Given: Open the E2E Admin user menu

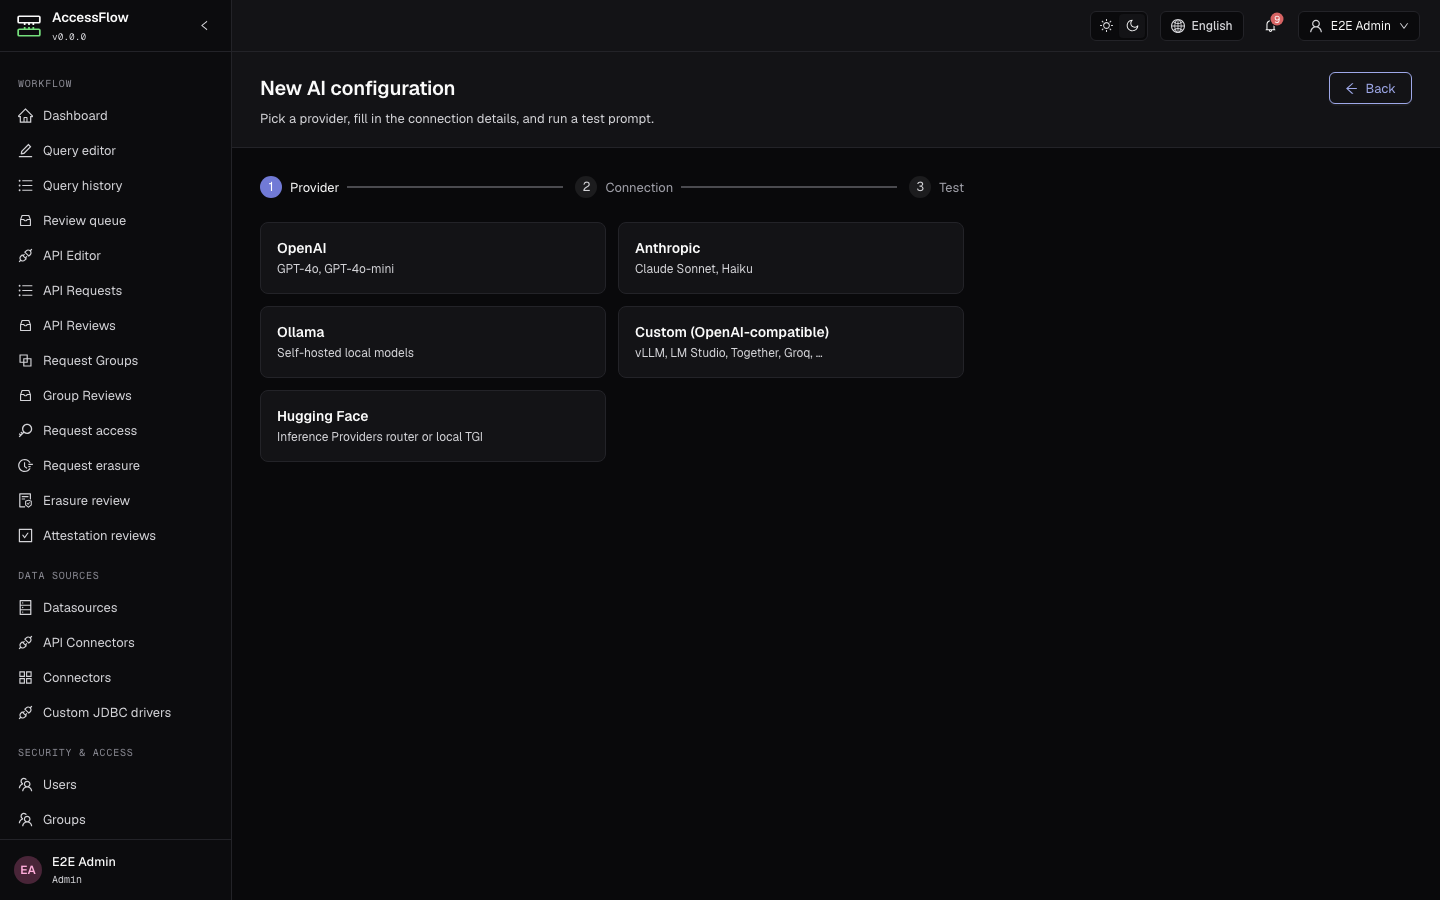Looking at the screenshot, I should [x=1358, y=26].
